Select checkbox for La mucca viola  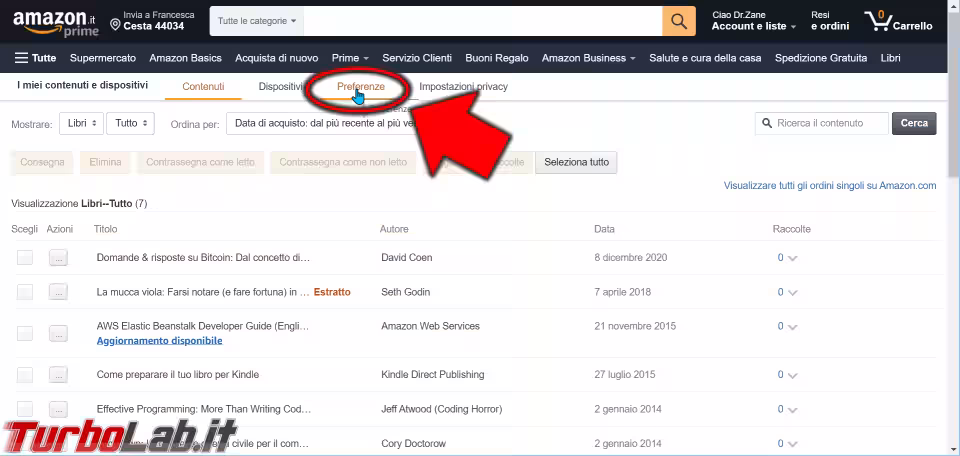point(25,292)
